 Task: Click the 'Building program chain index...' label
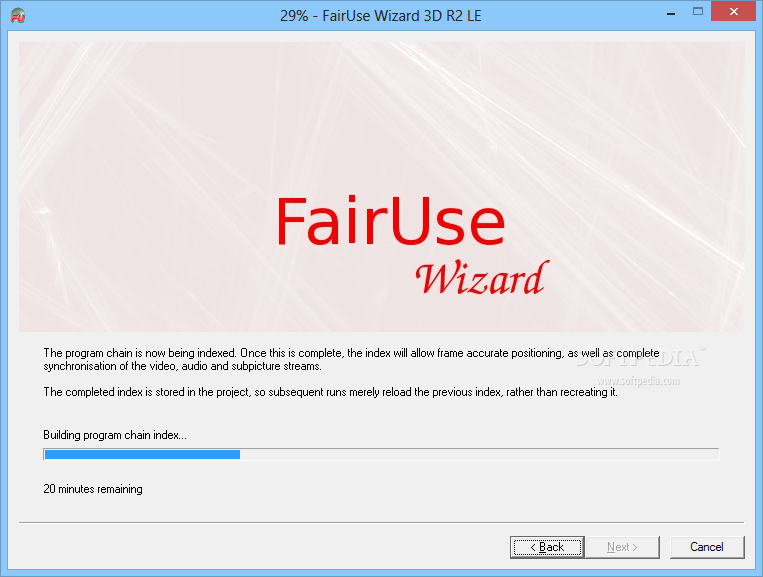coord(115,435)
